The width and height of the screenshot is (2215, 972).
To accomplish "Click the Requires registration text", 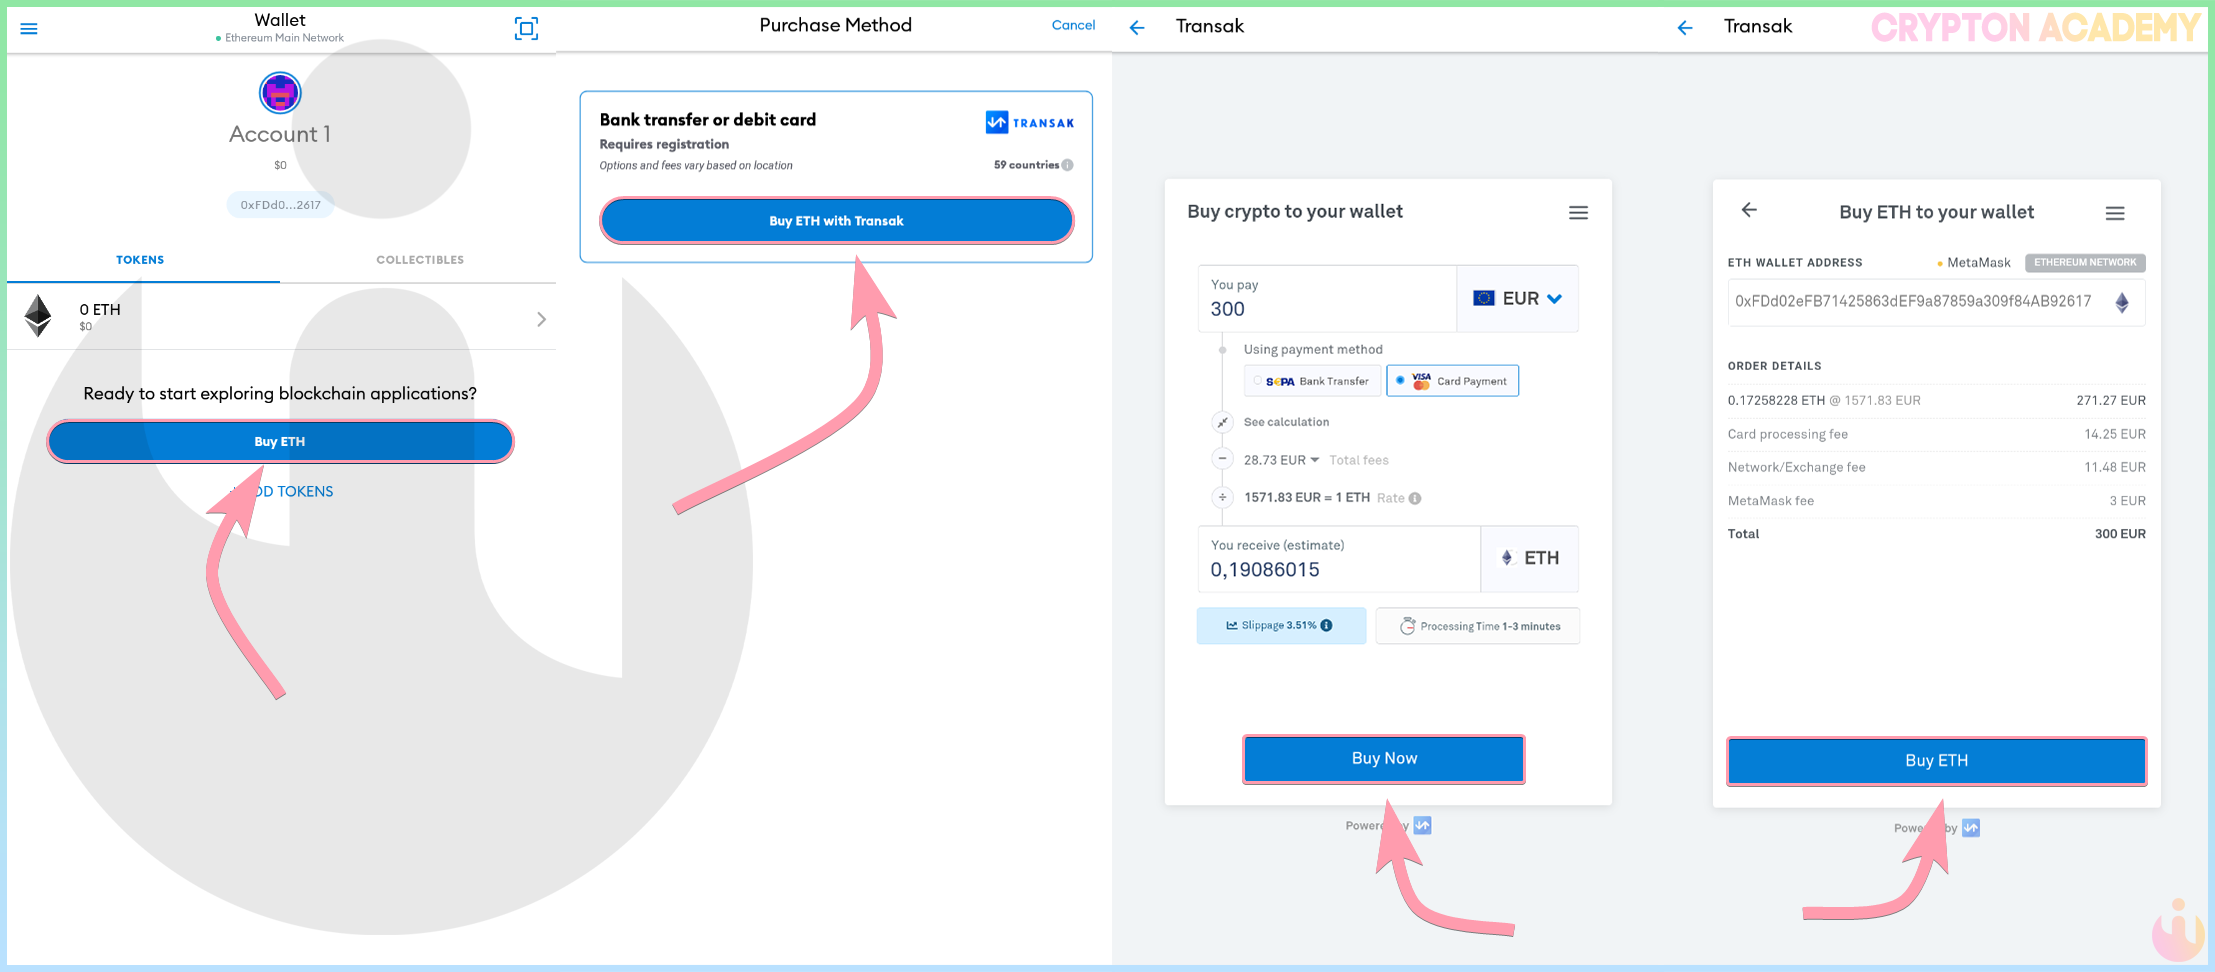I will 664,144.
